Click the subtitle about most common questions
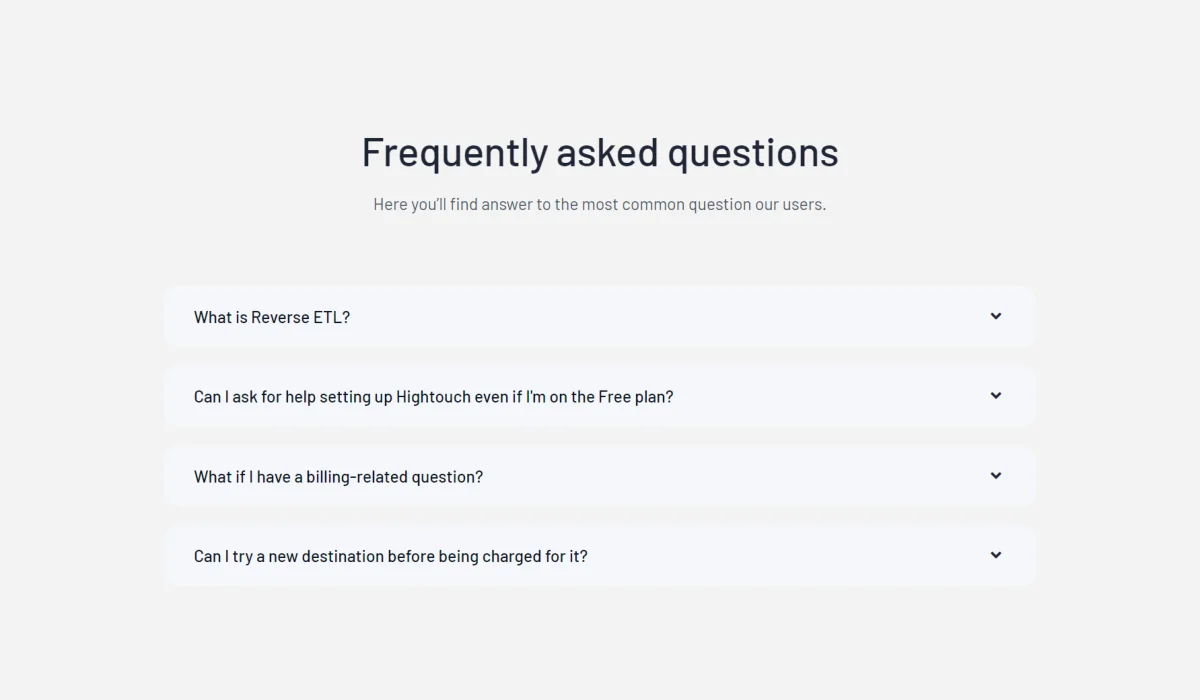Image resolution: width=1200 pixels, height=700 pixels. point(600,204)
